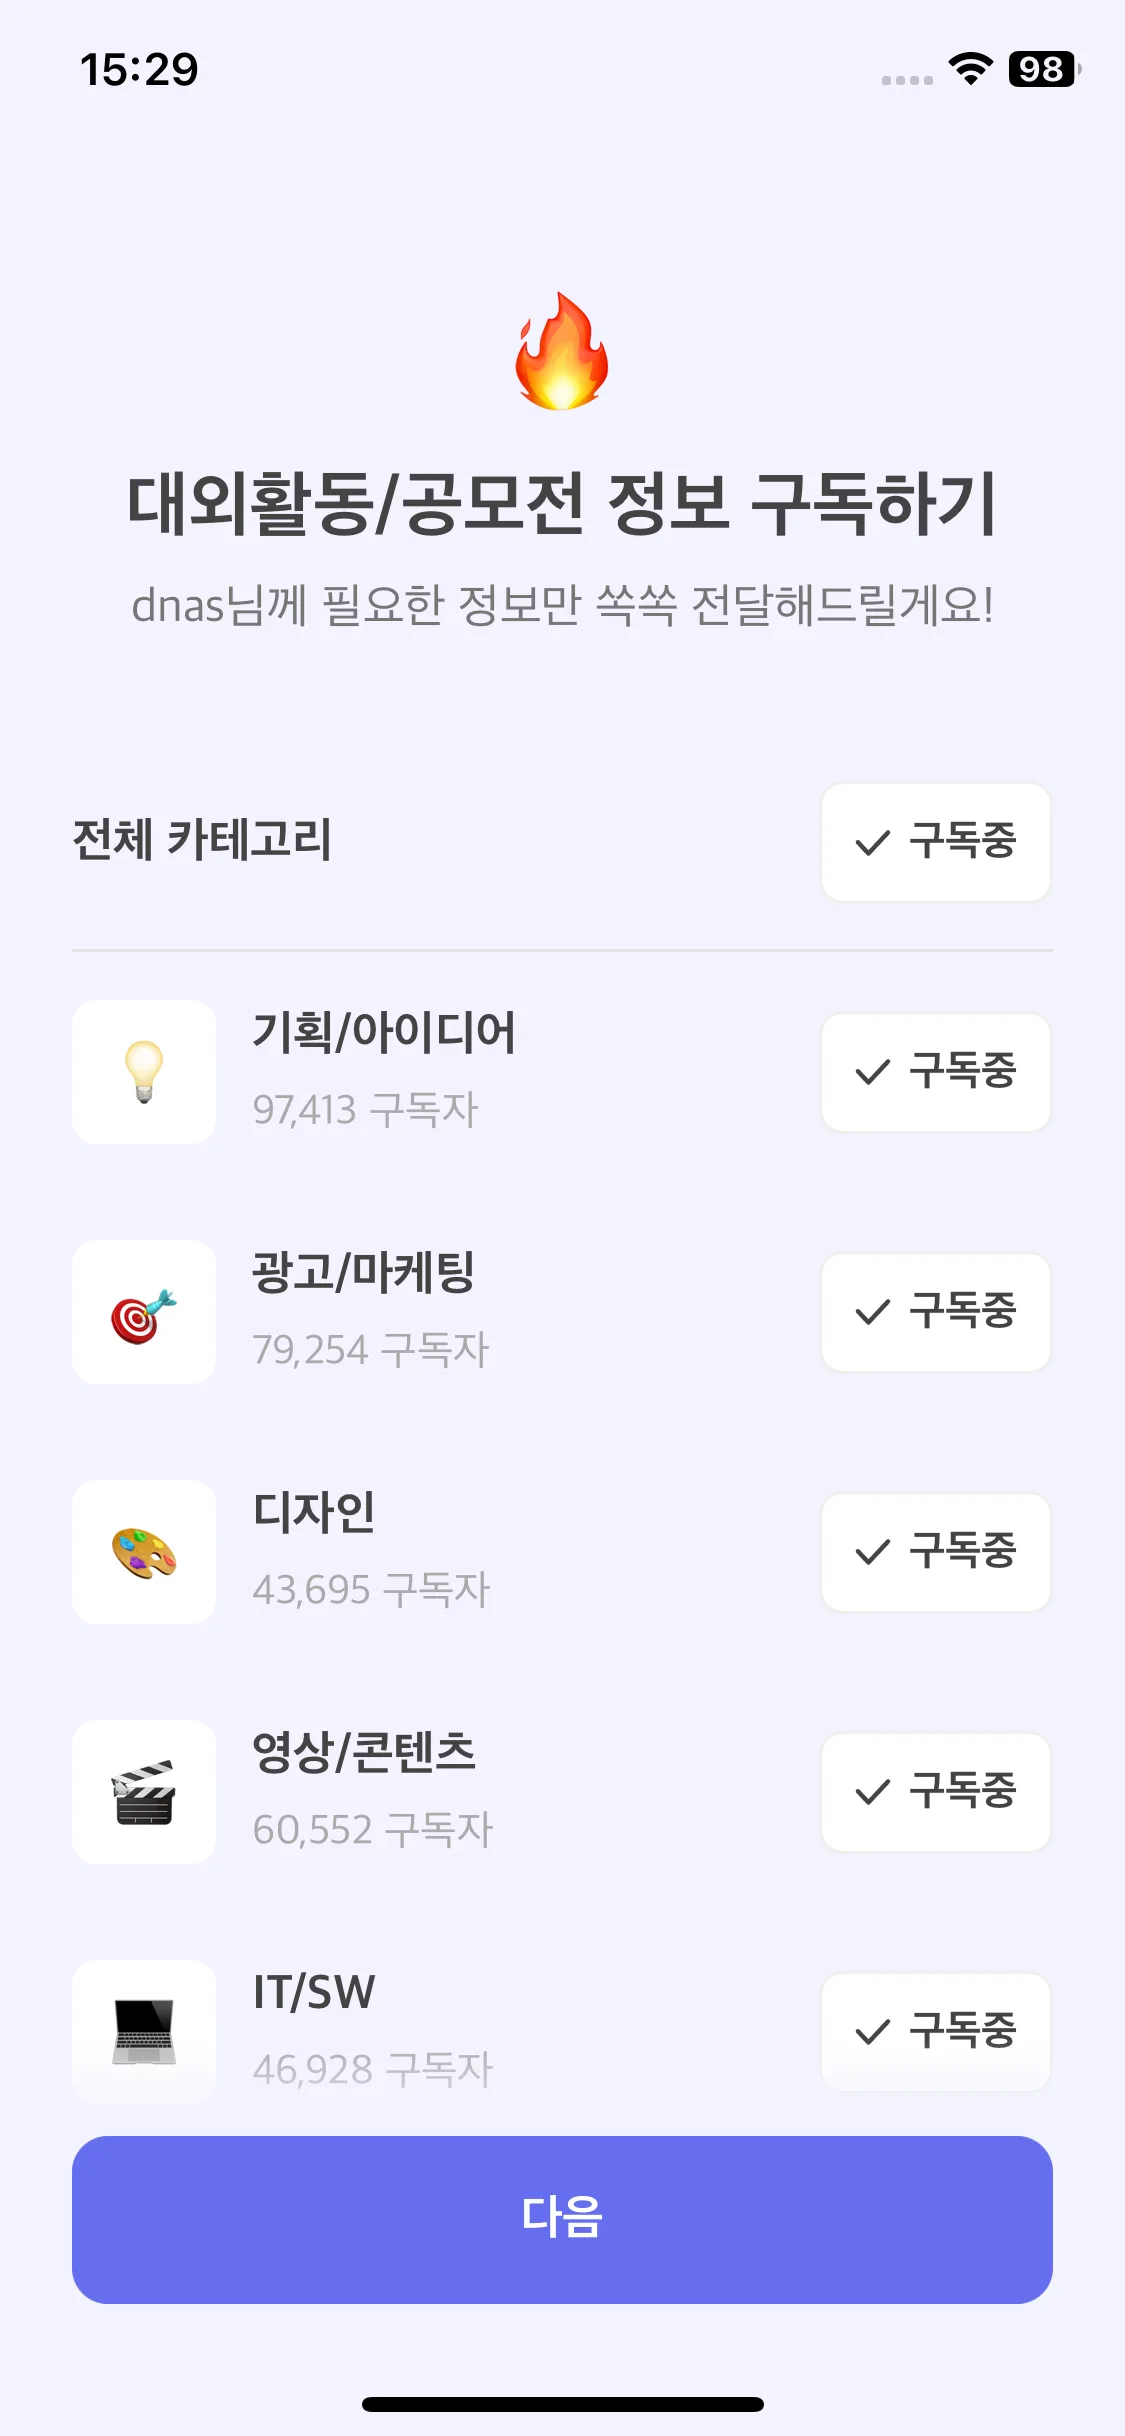This screenshot has height=2436, width=1125.
Task: Tap the 다음 button
Action: click(x=562, y=2220)
